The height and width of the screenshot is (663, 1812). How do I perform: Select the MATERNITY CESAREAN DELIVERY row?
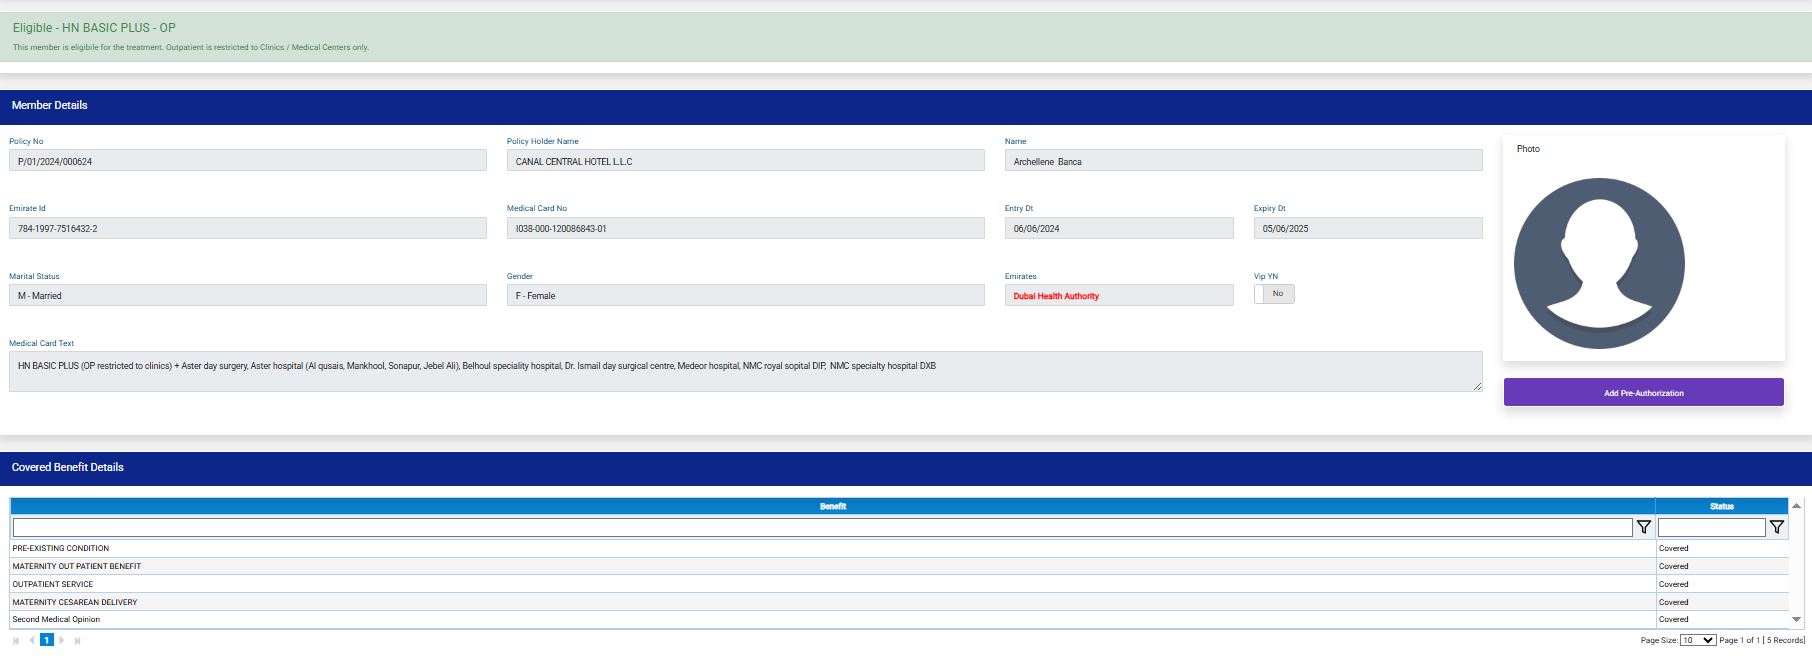tap(899, 602)
